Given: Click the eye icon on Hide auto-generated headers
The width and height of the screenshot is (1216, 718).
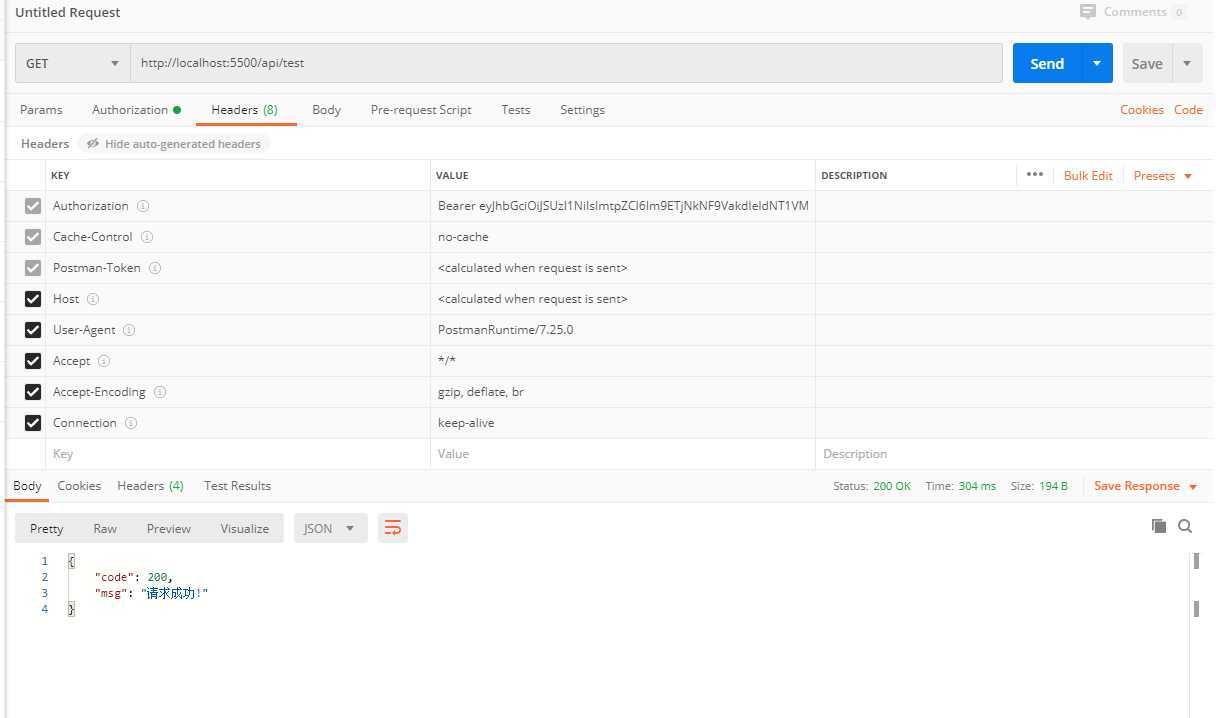Looking at the screenshot, I should [93, 144].
